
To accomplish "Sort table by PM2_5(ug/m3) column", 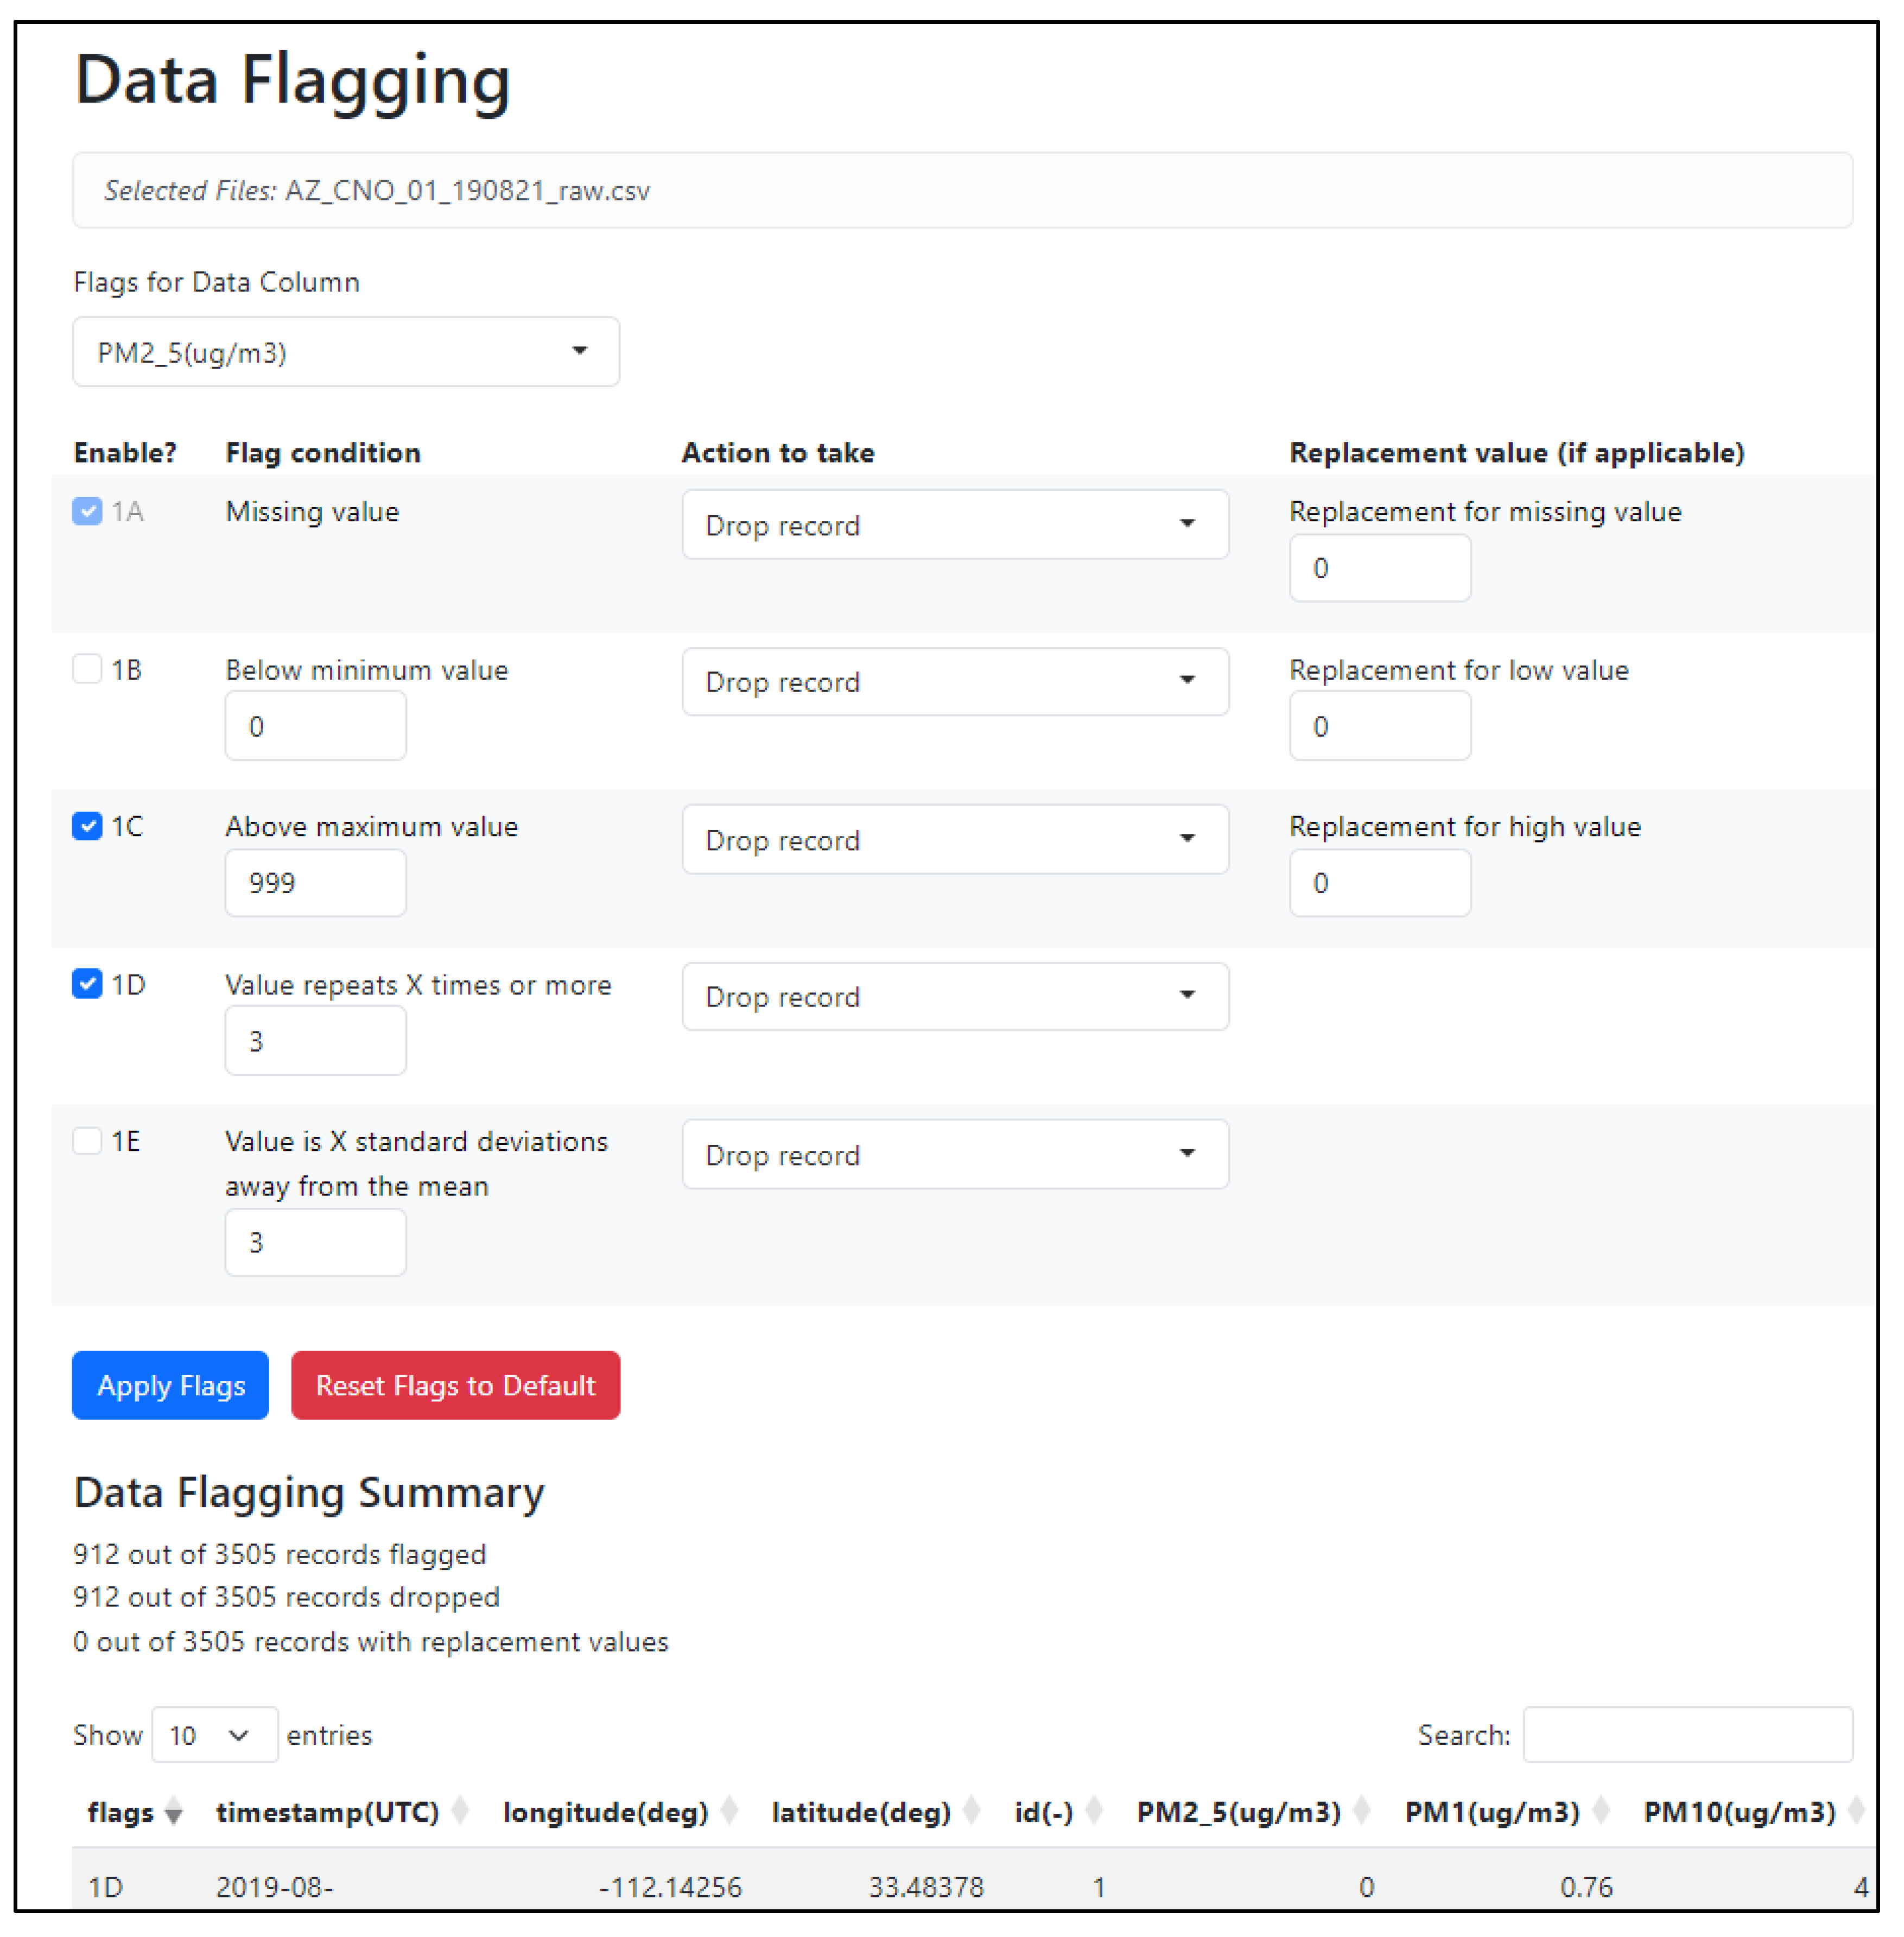I will [x=1238, y=1812].
